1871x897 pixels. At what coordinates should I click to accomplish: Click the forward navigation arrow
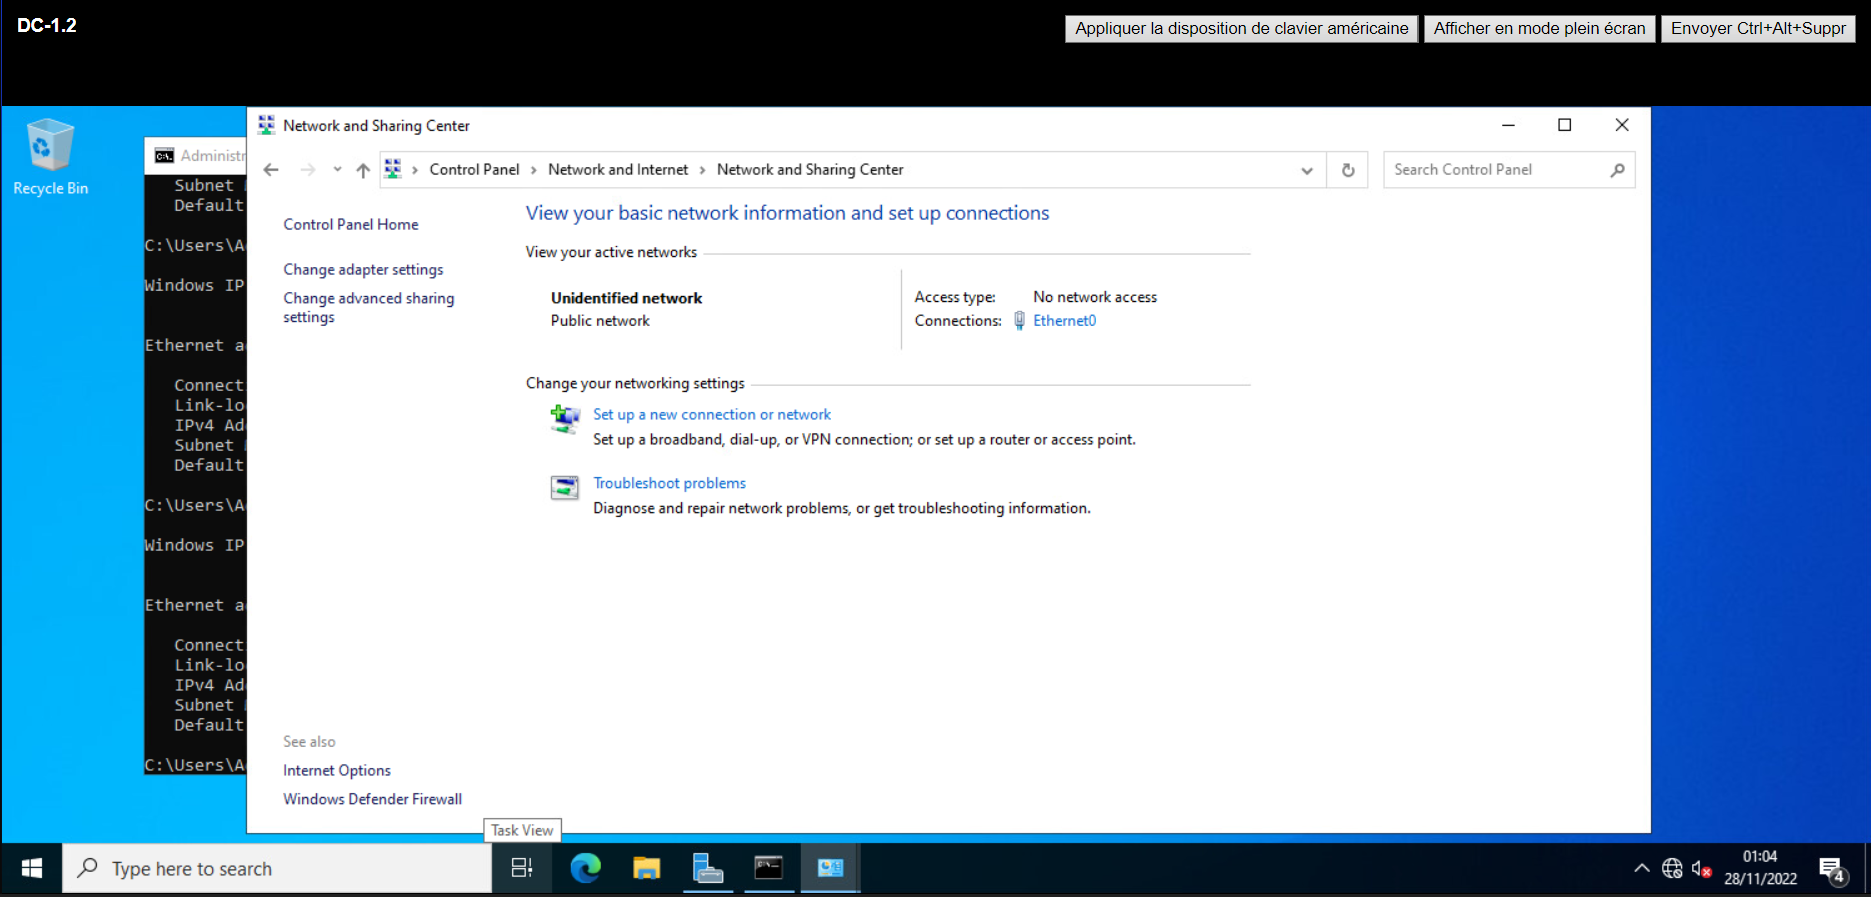tap(308, 170)
